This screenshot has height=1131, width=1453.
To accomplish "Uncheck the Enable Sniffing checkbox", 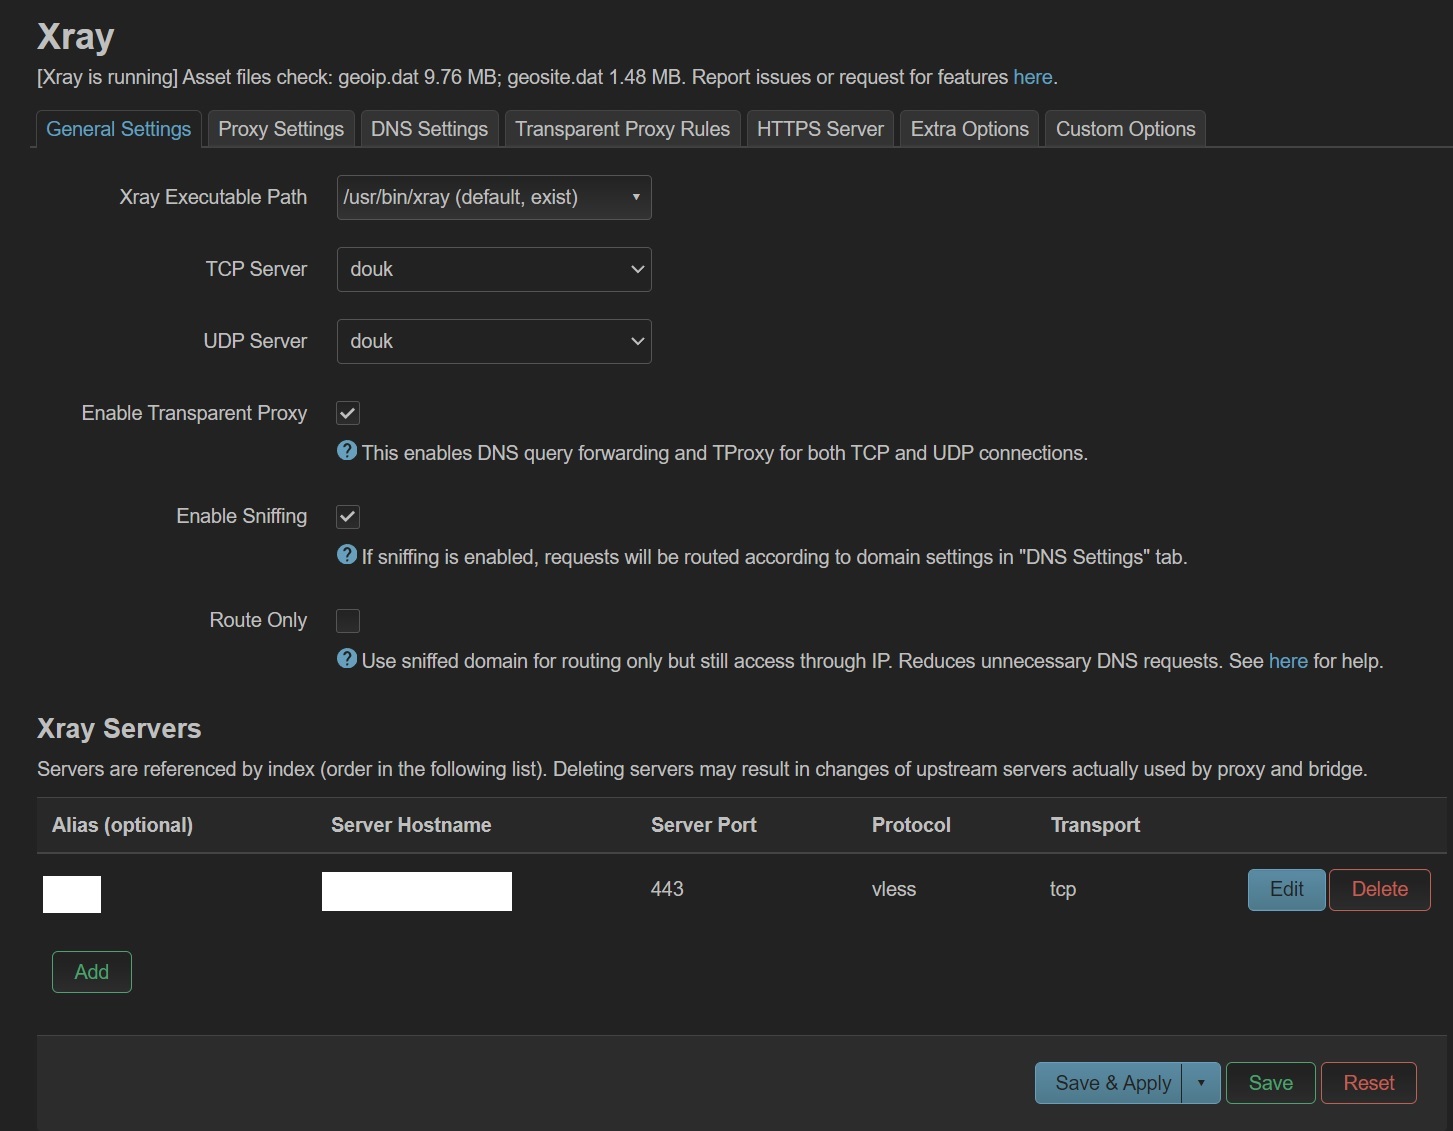I will point(348,517).
